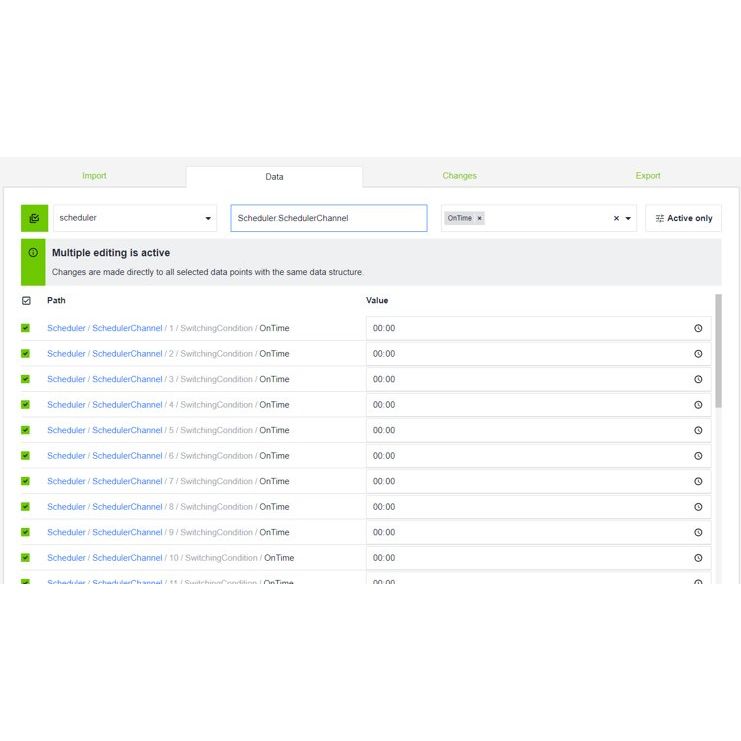This screenshot has height=741, width=741.
Task: Click Scheduler link in channel 1 path
Action: (x=66, y=328)
